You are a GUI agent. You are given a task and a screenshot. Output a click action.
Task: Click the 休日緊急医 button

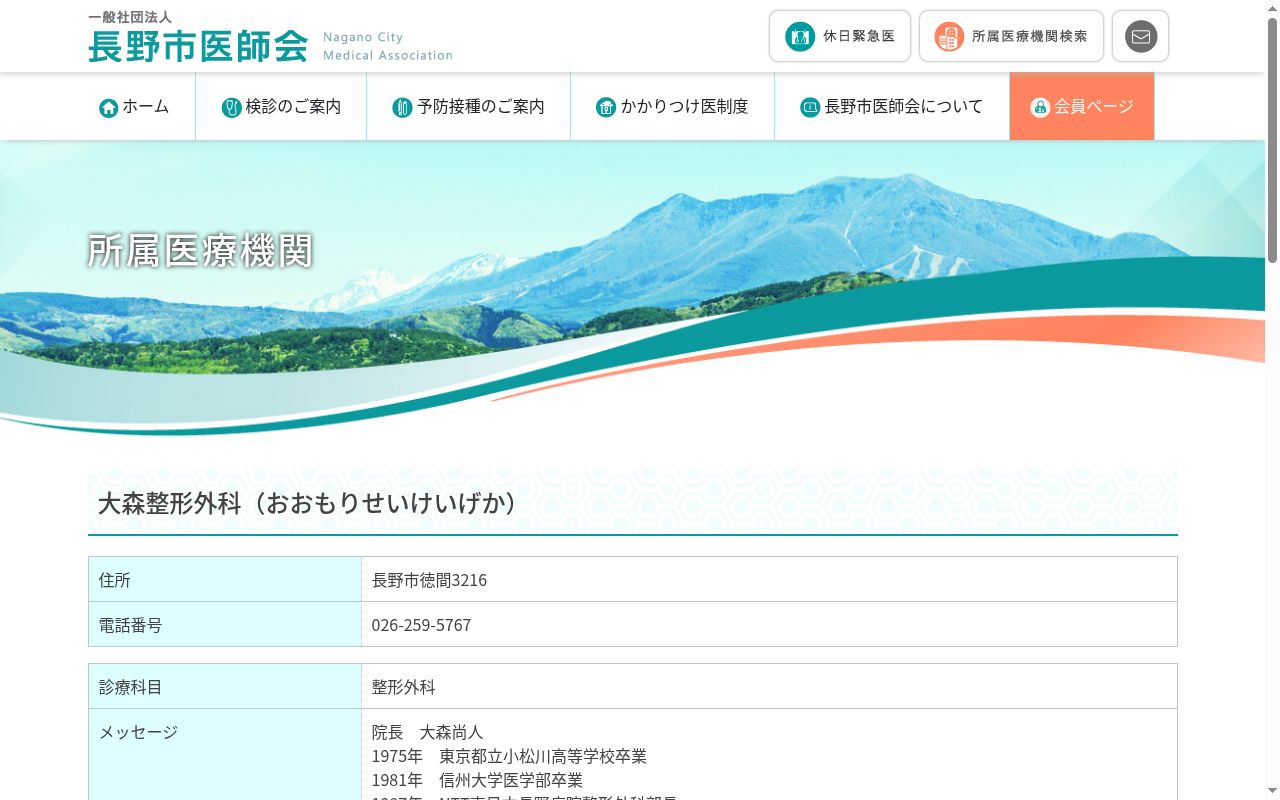tap(840, 37)
